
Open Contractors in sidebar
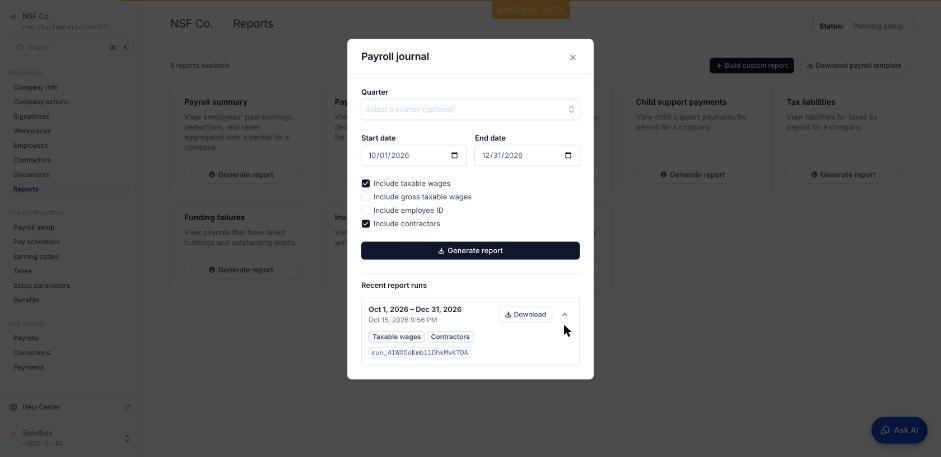32,160
